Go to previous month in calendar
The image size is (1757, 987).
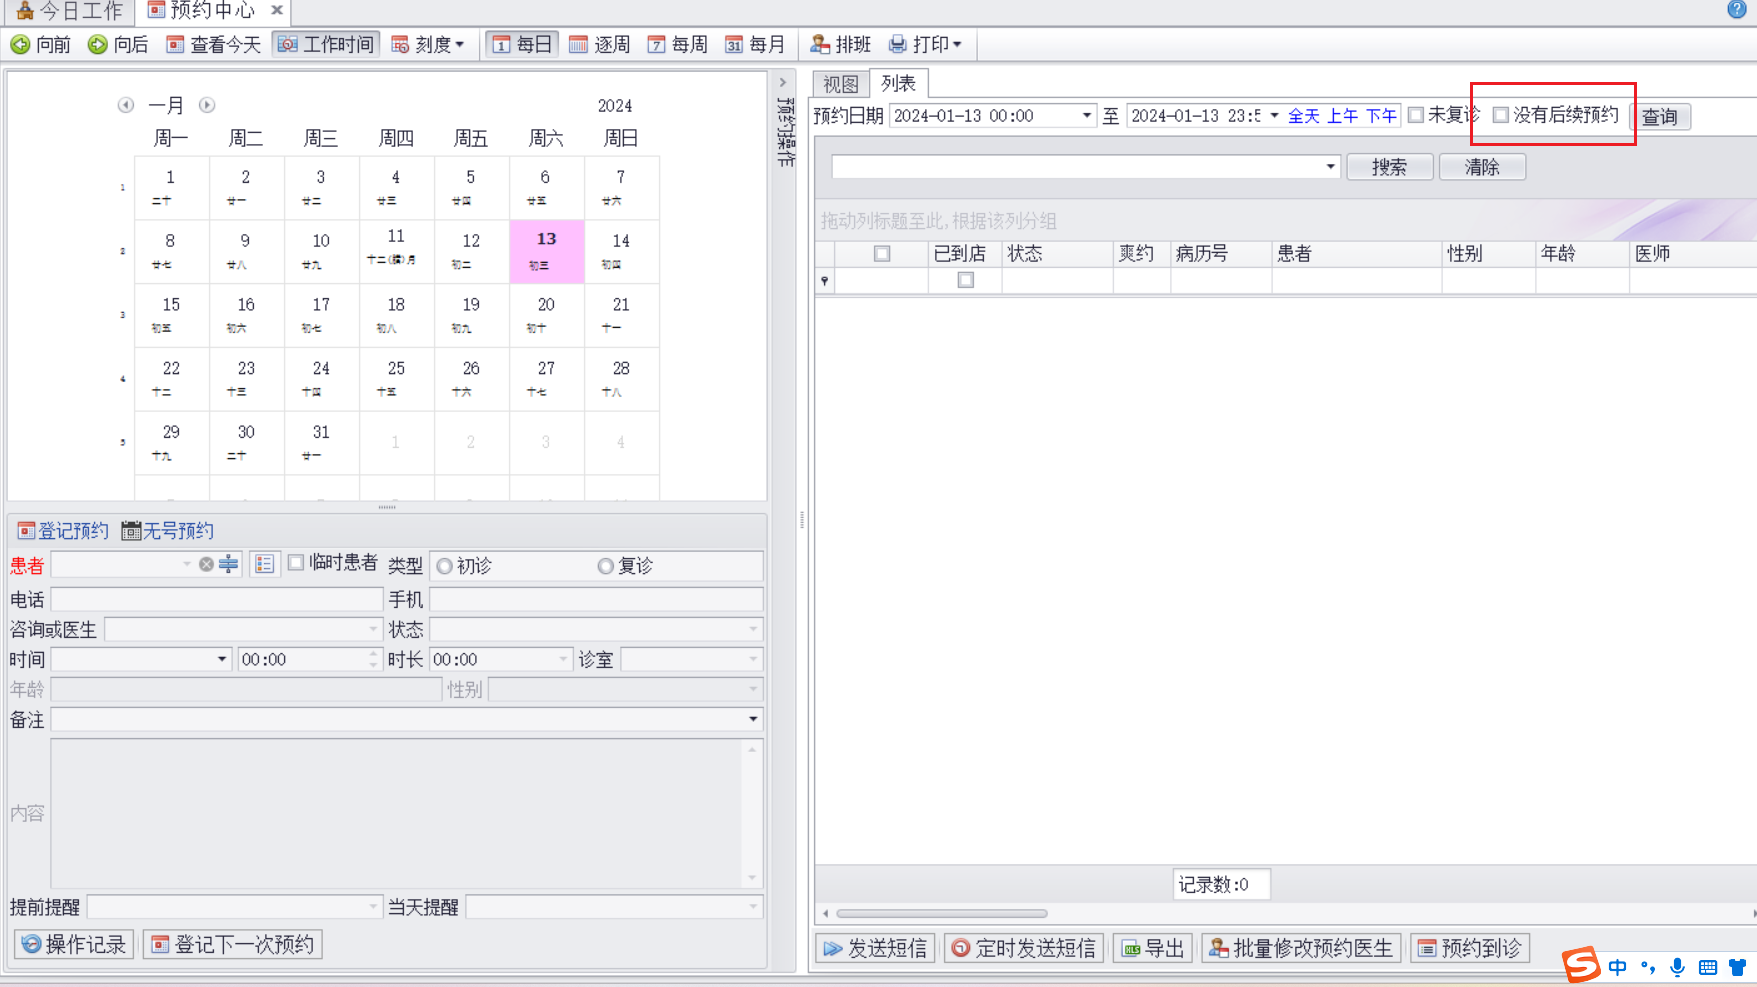(x=126, y=105)
